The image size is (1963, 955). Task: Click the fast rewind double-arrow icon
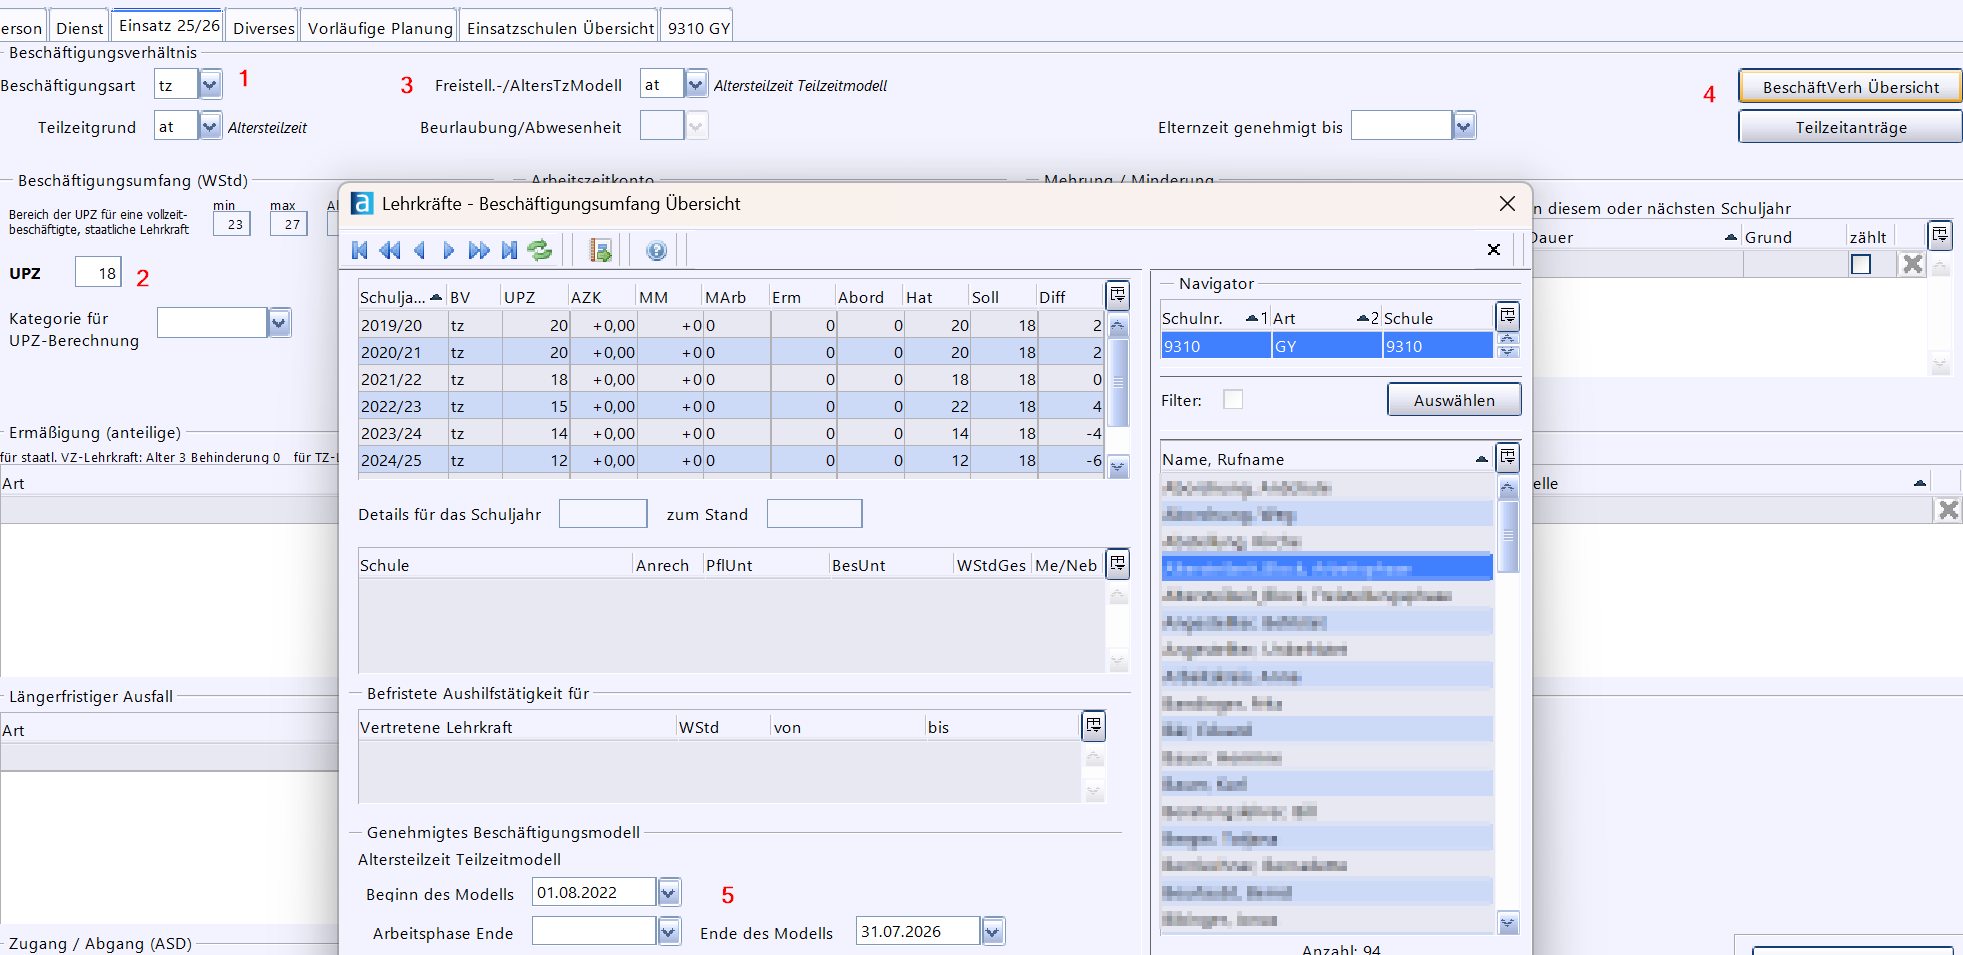(x=390, y=250)
